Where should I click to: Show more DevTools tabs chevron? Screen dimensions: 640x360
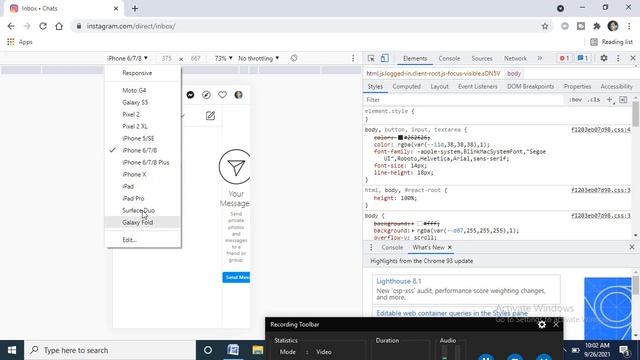coord(540,58)
